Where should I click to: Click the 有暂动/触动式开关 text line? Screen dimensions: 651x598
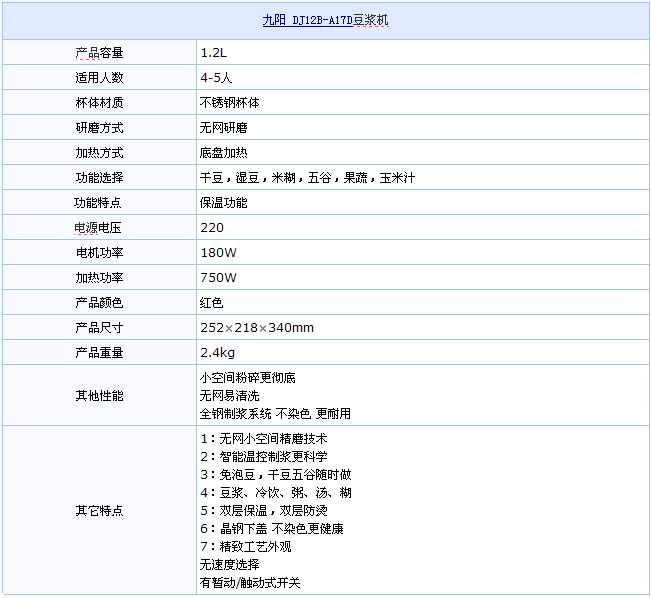coord(249,582)
